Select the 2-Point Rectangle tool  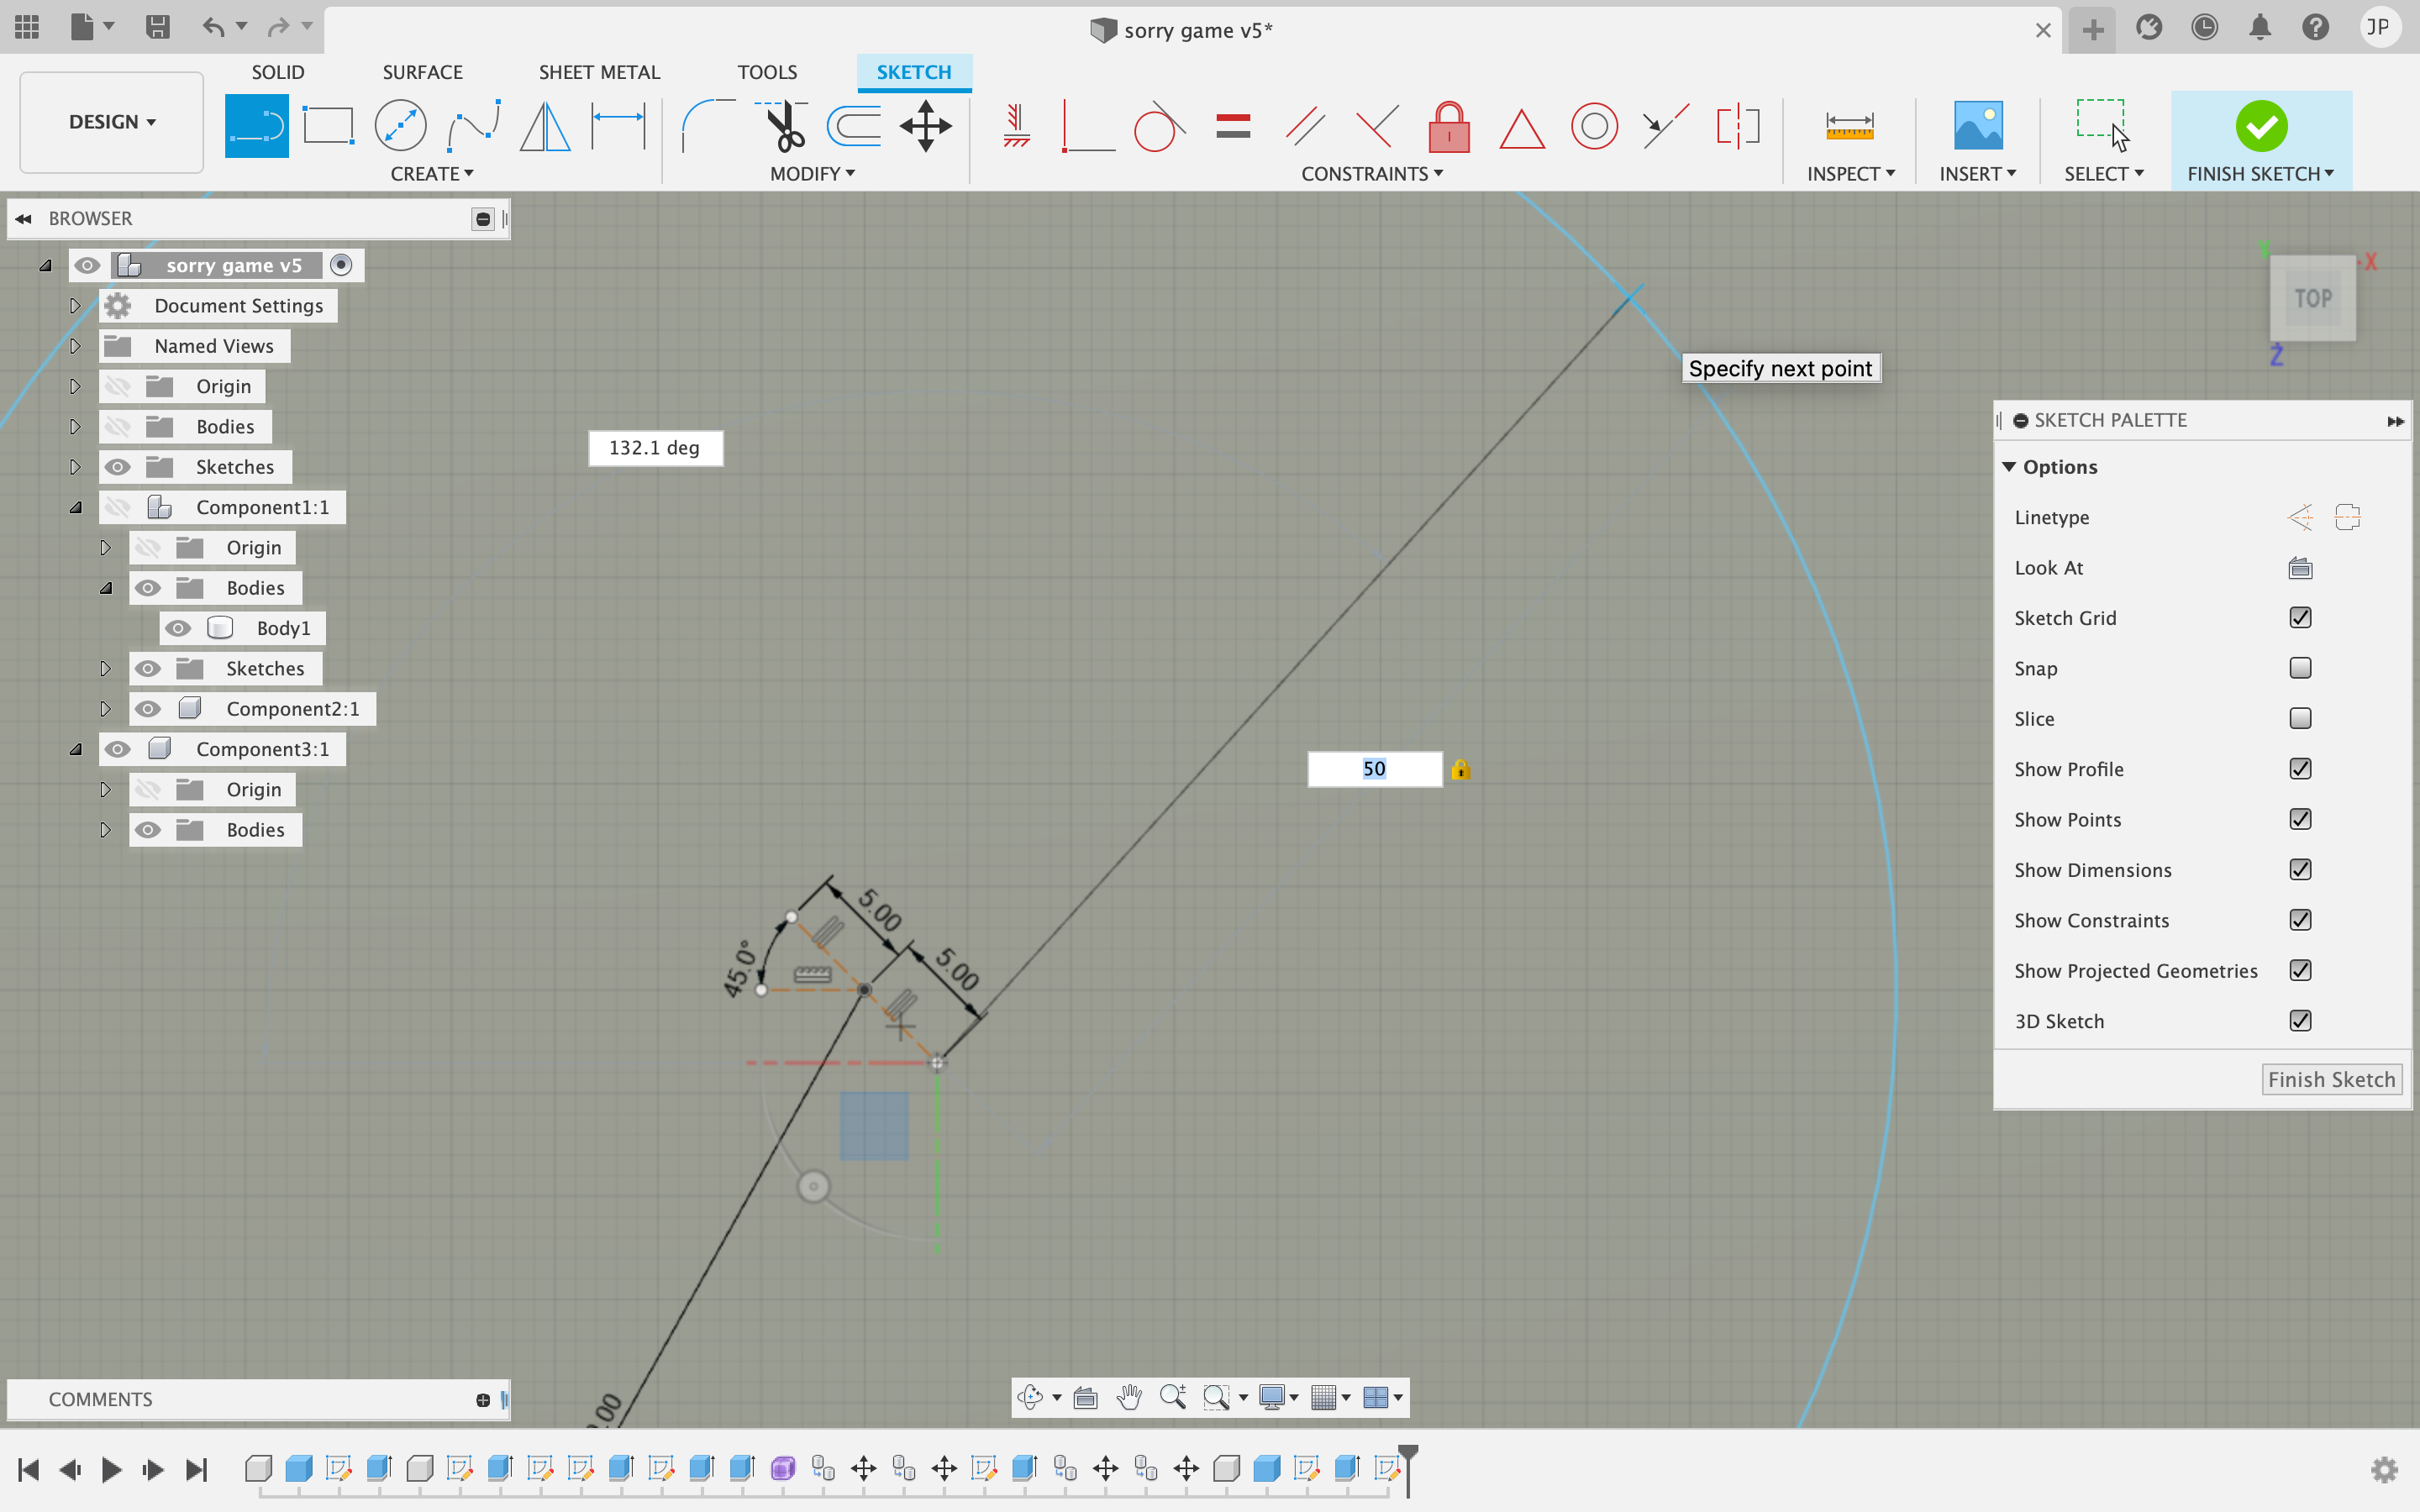(328, 126)
